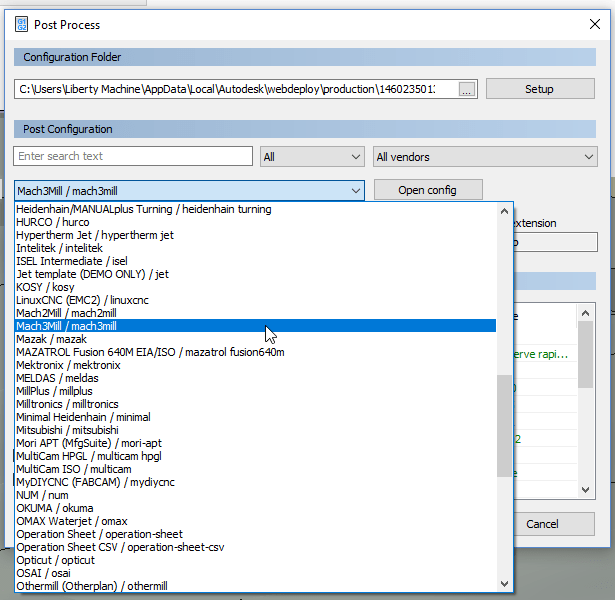Pick MillPlus / millplus from list
Screen dimensions: 615x600
point(255,391)
